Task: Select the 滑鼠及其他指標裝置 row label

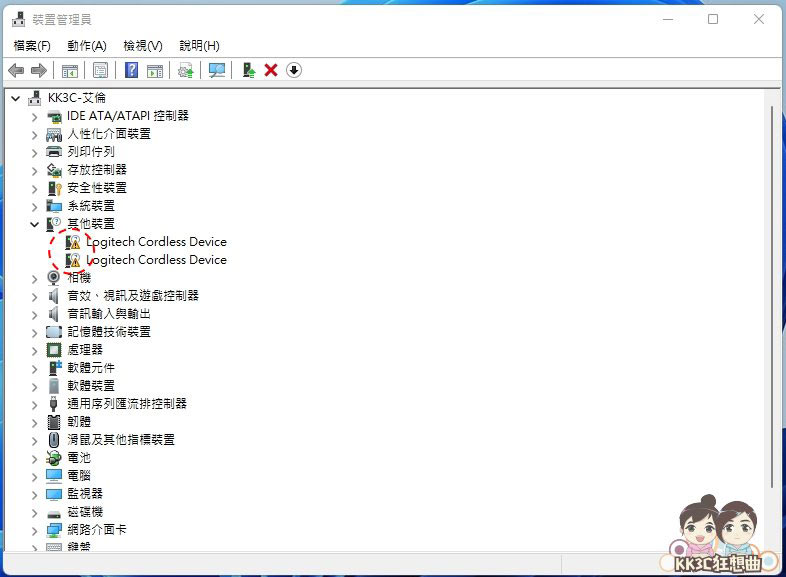Action: [121, 440]
